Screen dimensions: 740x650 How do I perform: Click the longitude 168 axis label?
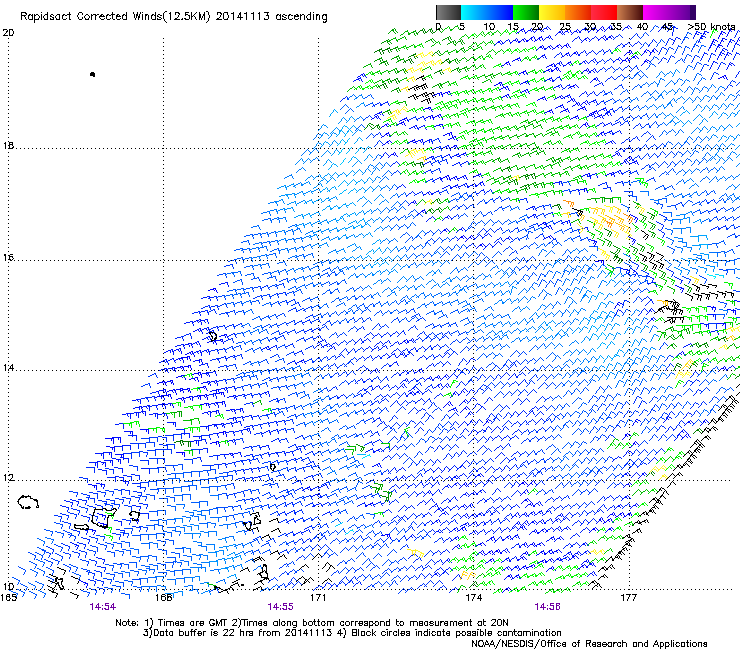pos(163,598)
